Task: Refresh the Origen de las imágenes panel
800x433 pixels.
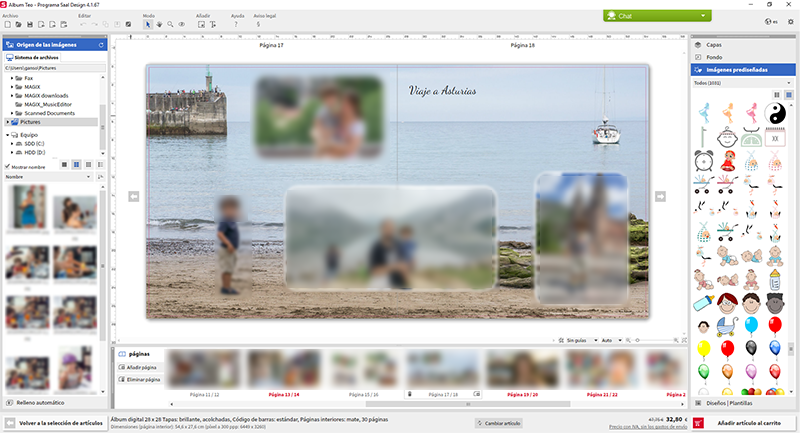Action: [x=101, y=45]
